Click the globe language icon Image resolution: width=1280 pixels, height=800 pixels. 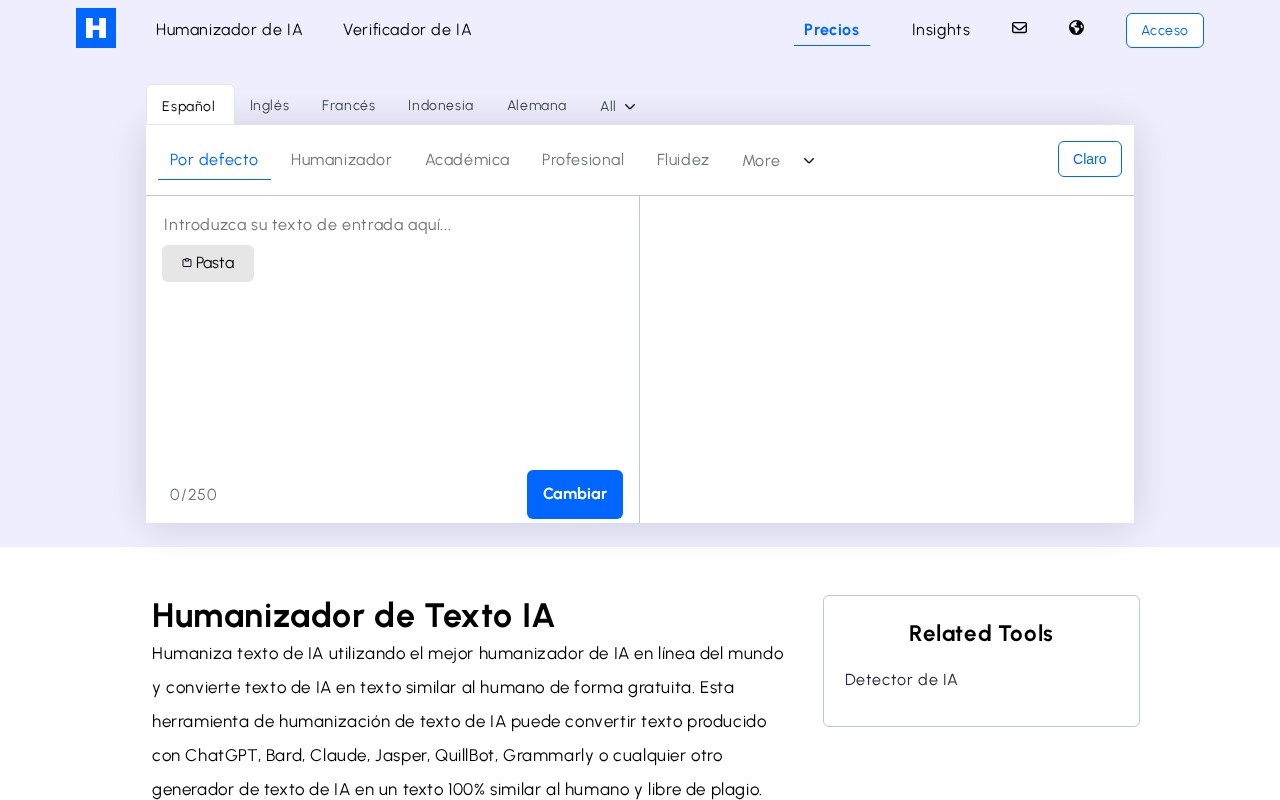[1076, 28]
